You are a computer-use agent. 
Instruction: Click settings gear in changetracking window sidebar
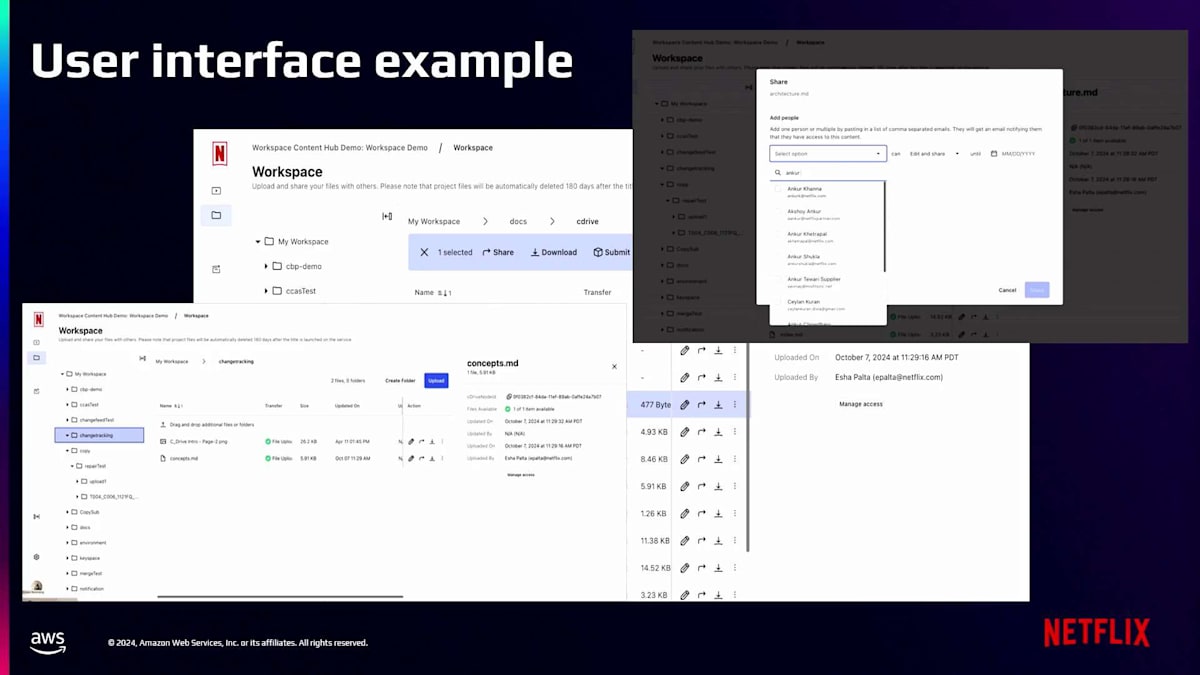pos(36,557)
